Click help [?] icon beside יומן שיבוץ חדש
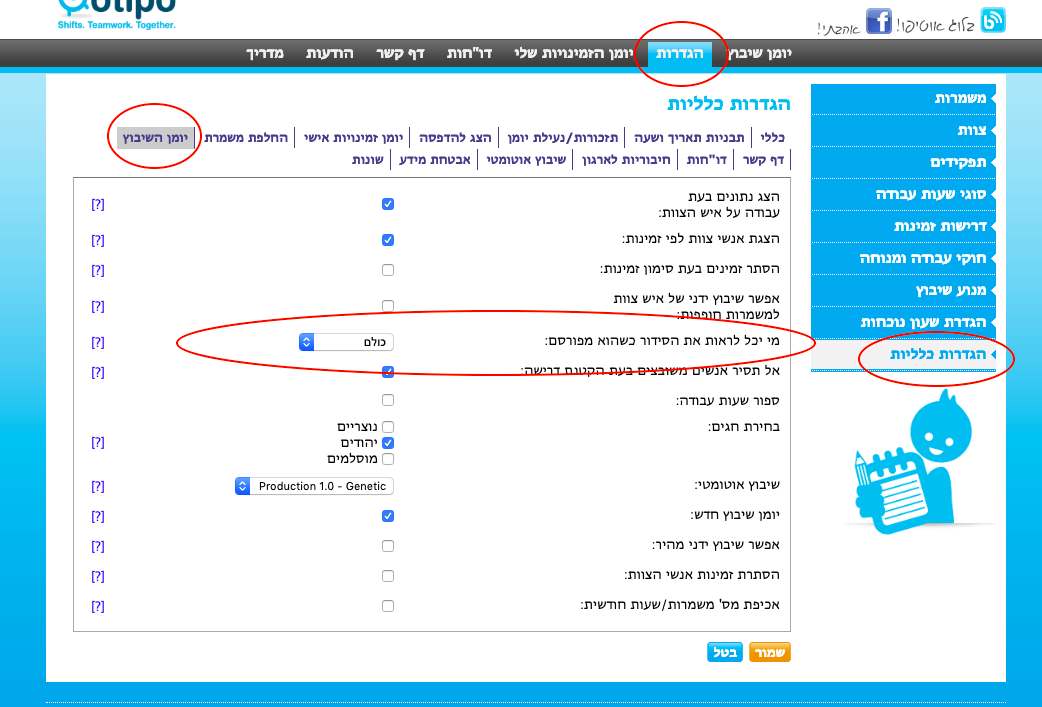This screenshot has height=707, width=1042. coord(98,516)
